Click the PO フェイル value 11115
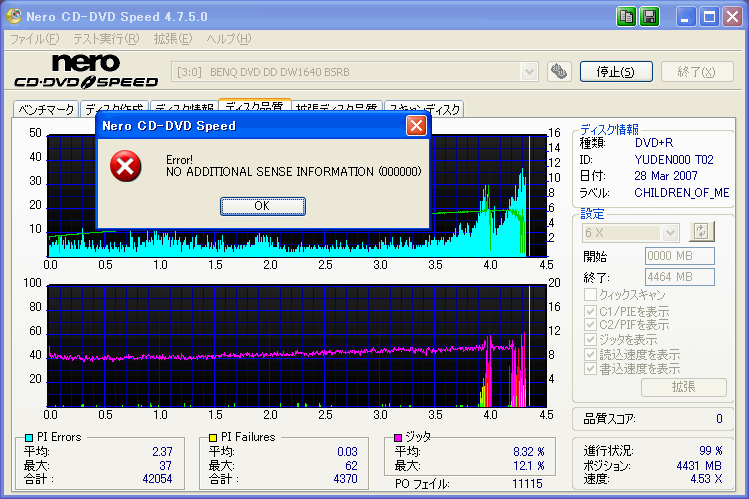 527,484
